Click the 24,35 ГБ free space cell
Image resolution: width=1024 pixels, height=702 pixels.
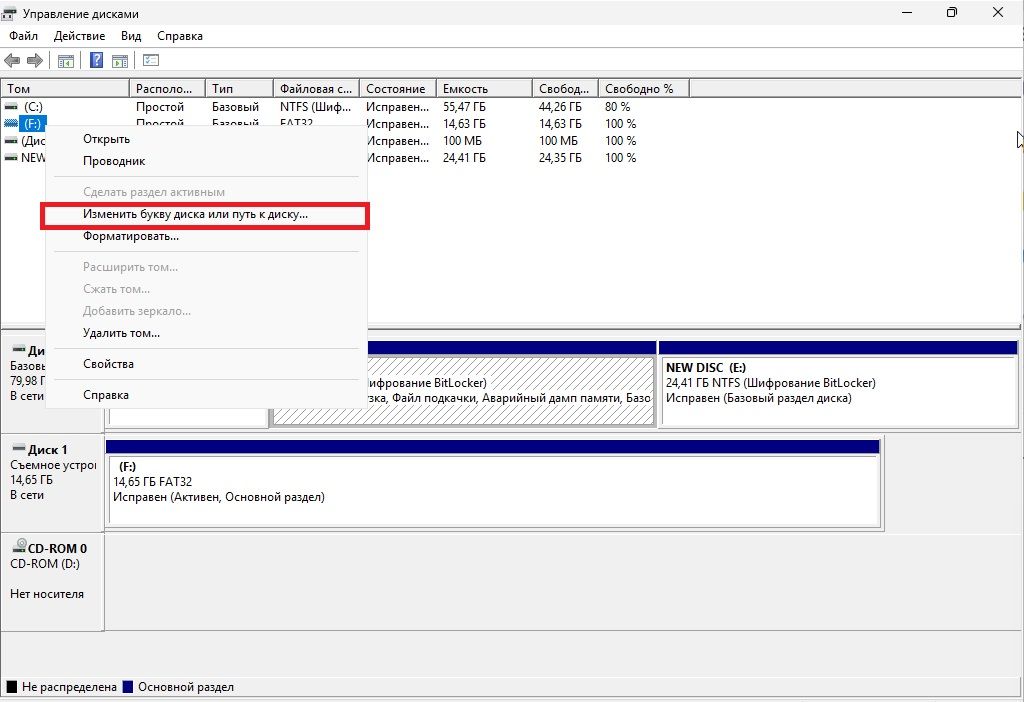(x=560, y=157)
